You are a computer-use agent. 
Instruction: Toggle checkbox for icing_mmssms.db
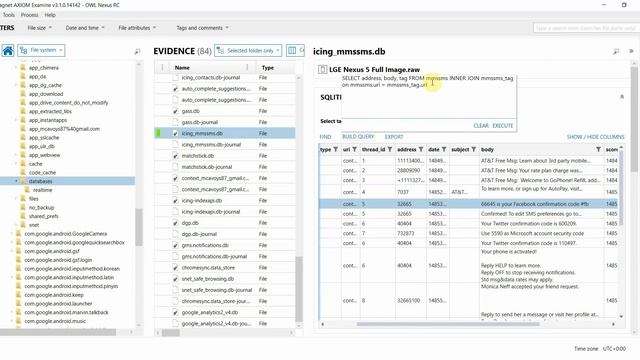[176, 133]
